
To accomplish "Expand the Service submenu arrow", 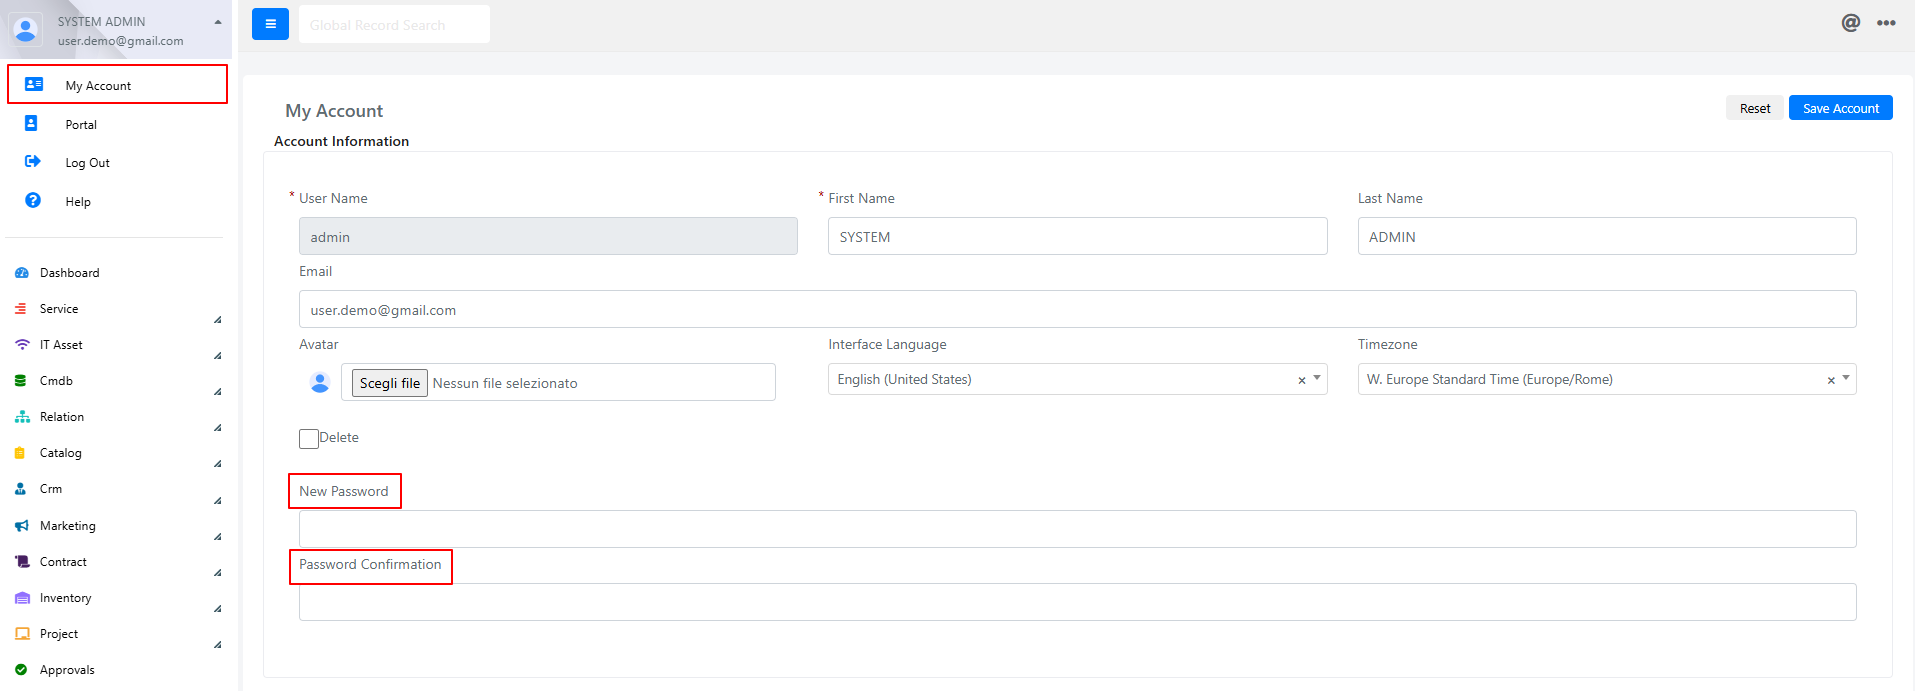I will pos(217,320).
